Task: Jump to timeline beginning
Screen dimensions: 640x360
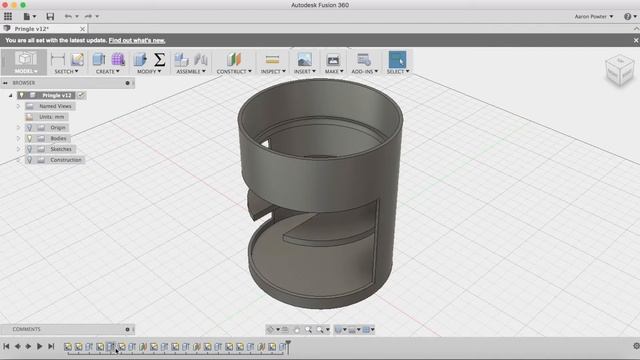Action: (6, 346)
